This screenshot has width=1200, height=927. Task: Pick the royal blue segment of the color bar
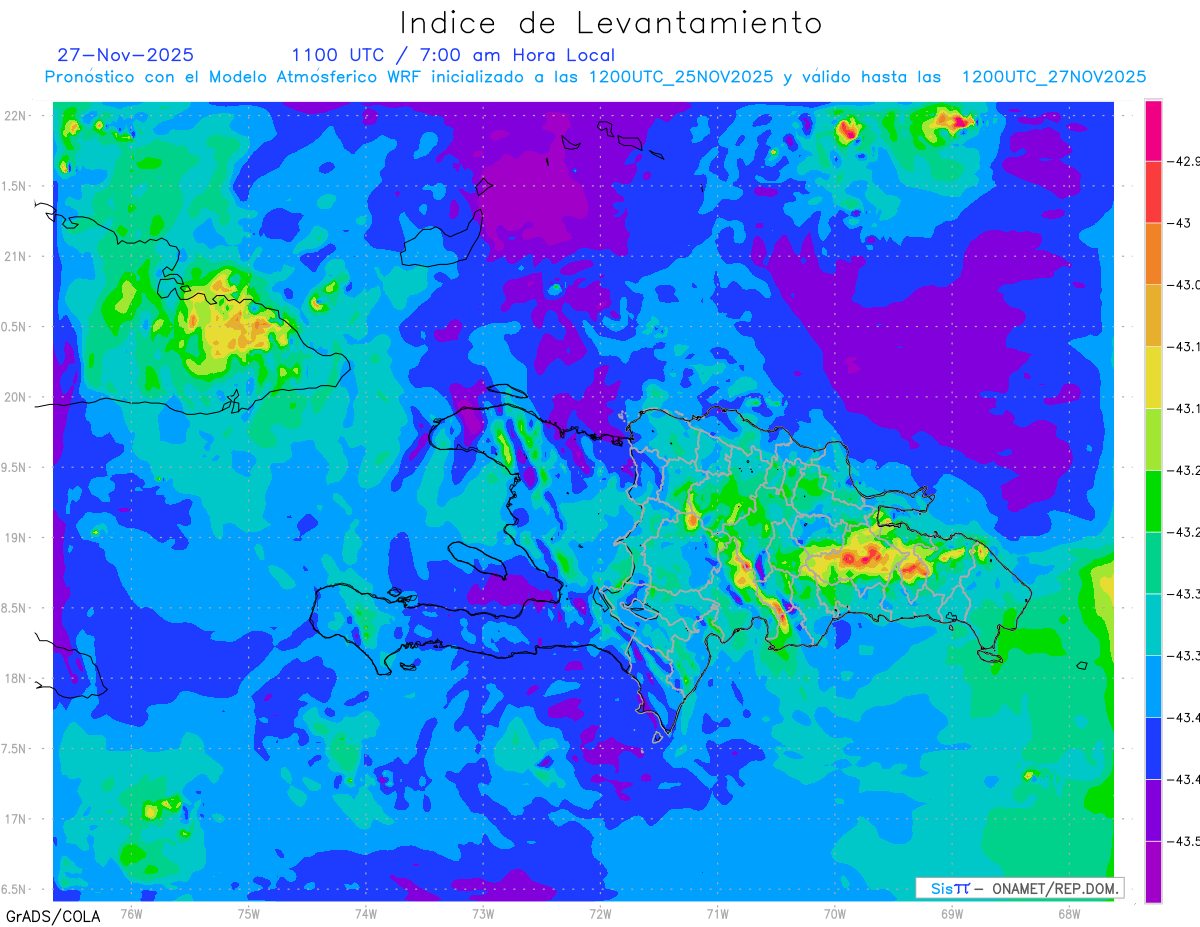click(x=1153, y=748)
